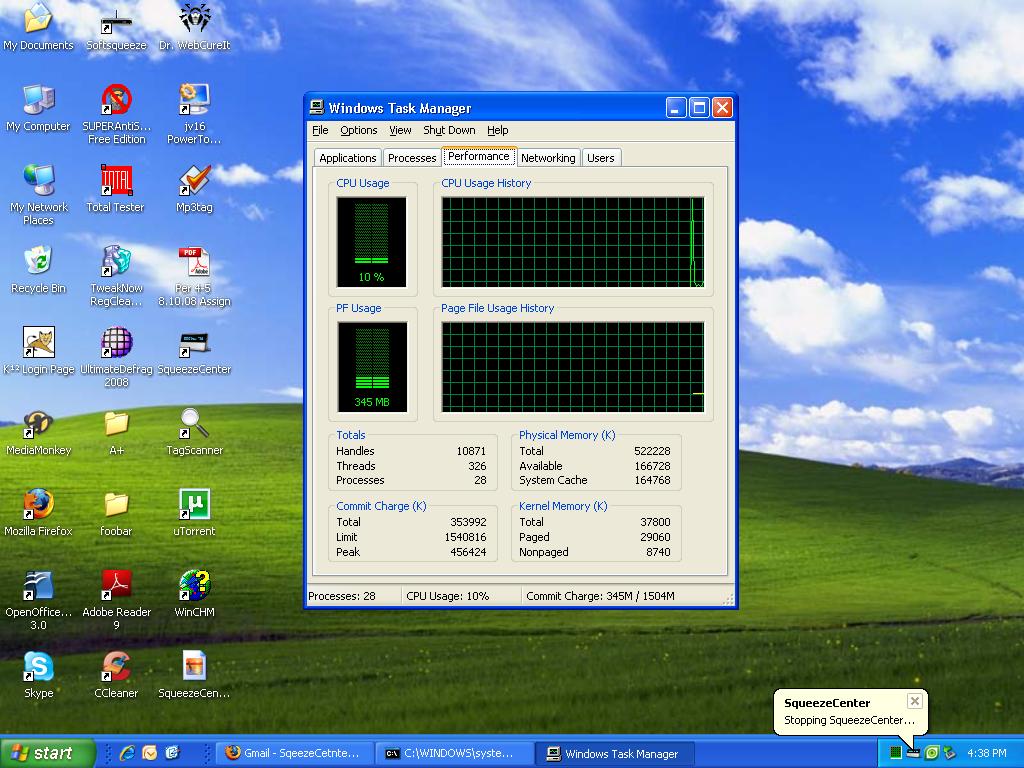1024x768 pixels.
Task: Open the Mozilla Firefox desktop icon
Action: click(38, 504)
